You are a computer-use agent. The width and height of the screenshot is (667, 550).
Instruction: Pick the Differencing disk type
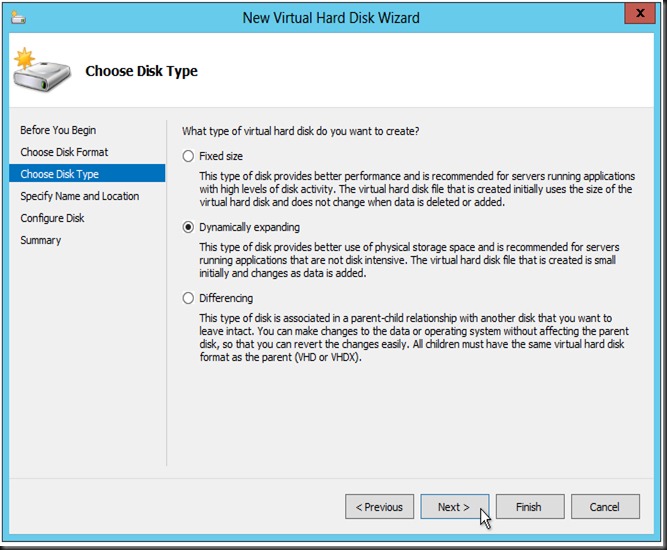[x=188, y=298]
